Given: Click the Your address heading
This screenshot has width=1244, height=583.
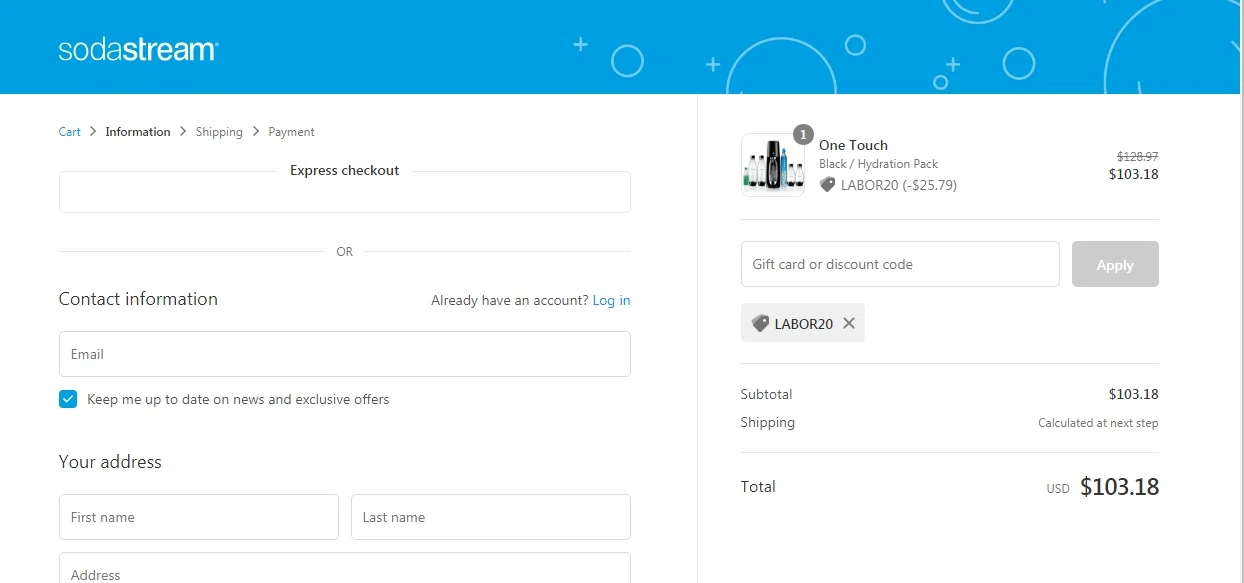Looking at the screenshot, I should click(x=110, y=462).
